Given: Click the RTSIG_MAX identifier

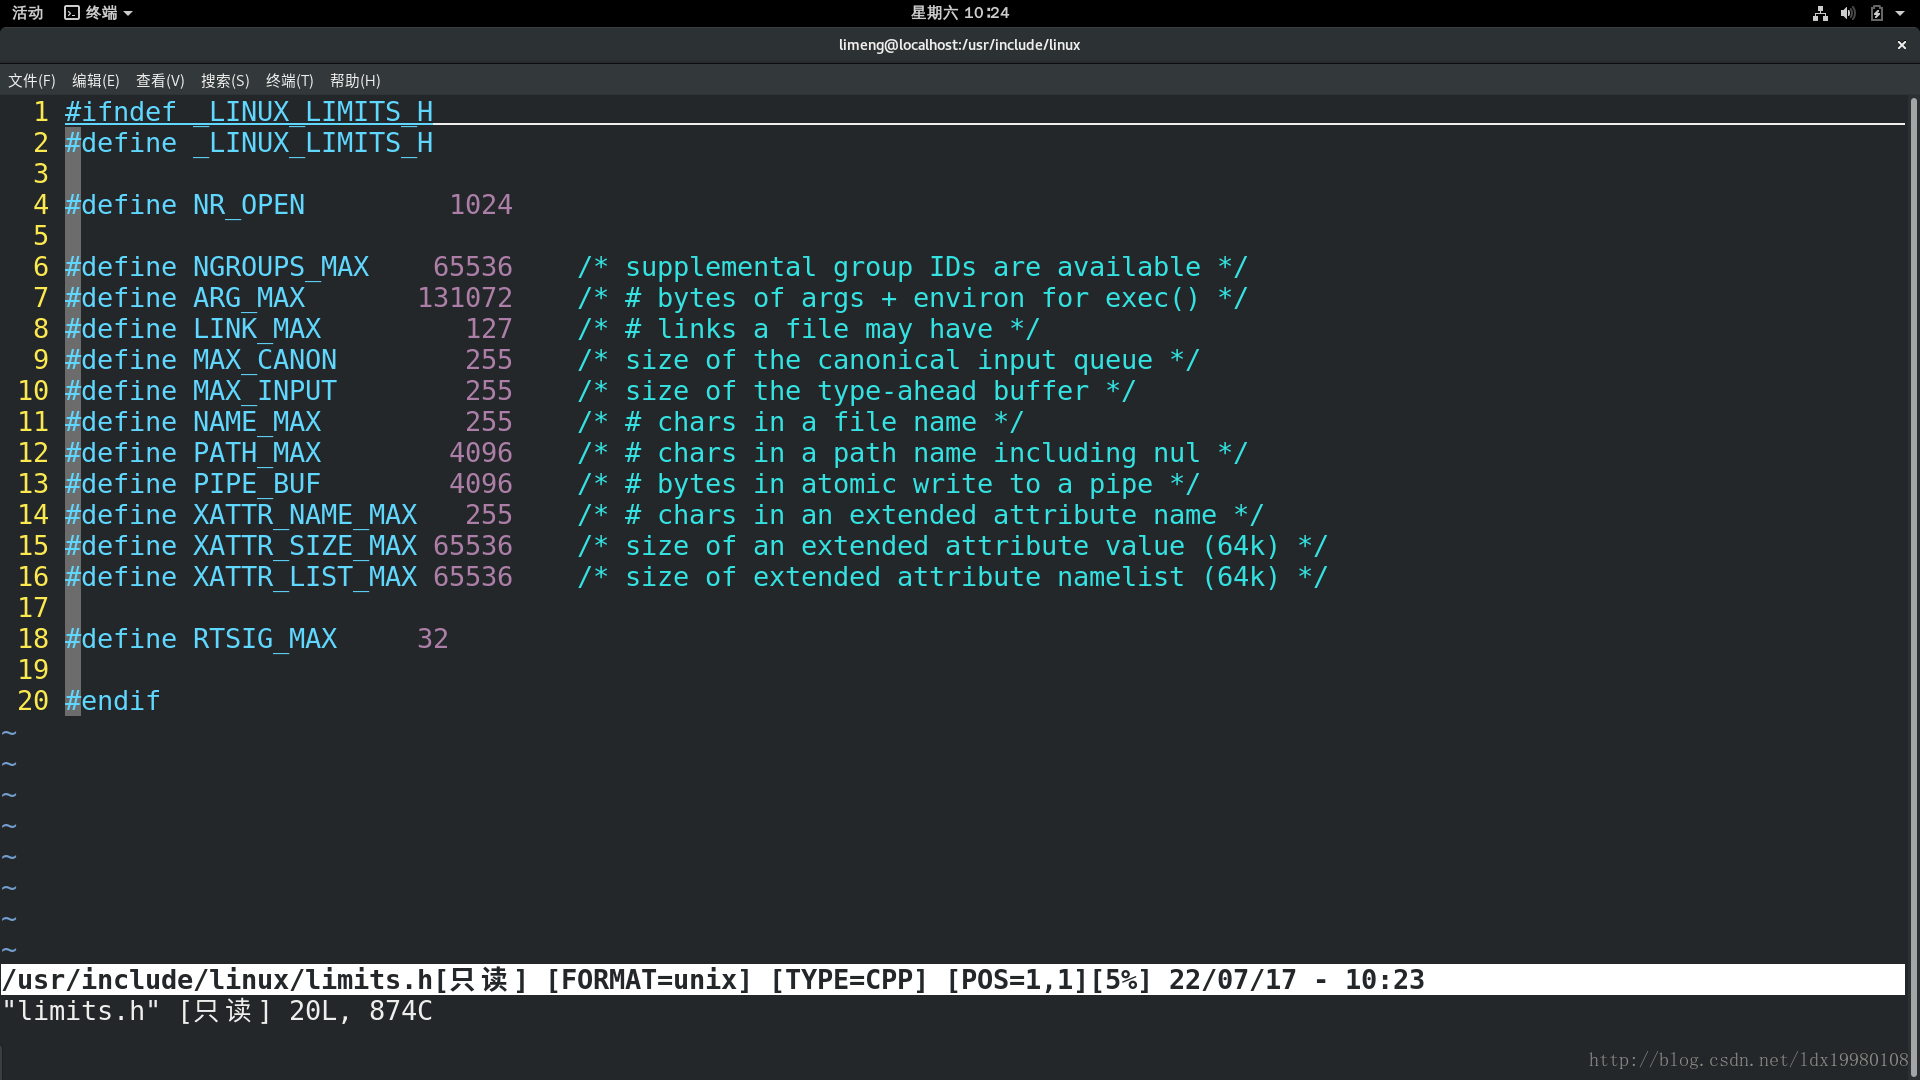Looking at the screenshot, I should click(x=265, y=639).
